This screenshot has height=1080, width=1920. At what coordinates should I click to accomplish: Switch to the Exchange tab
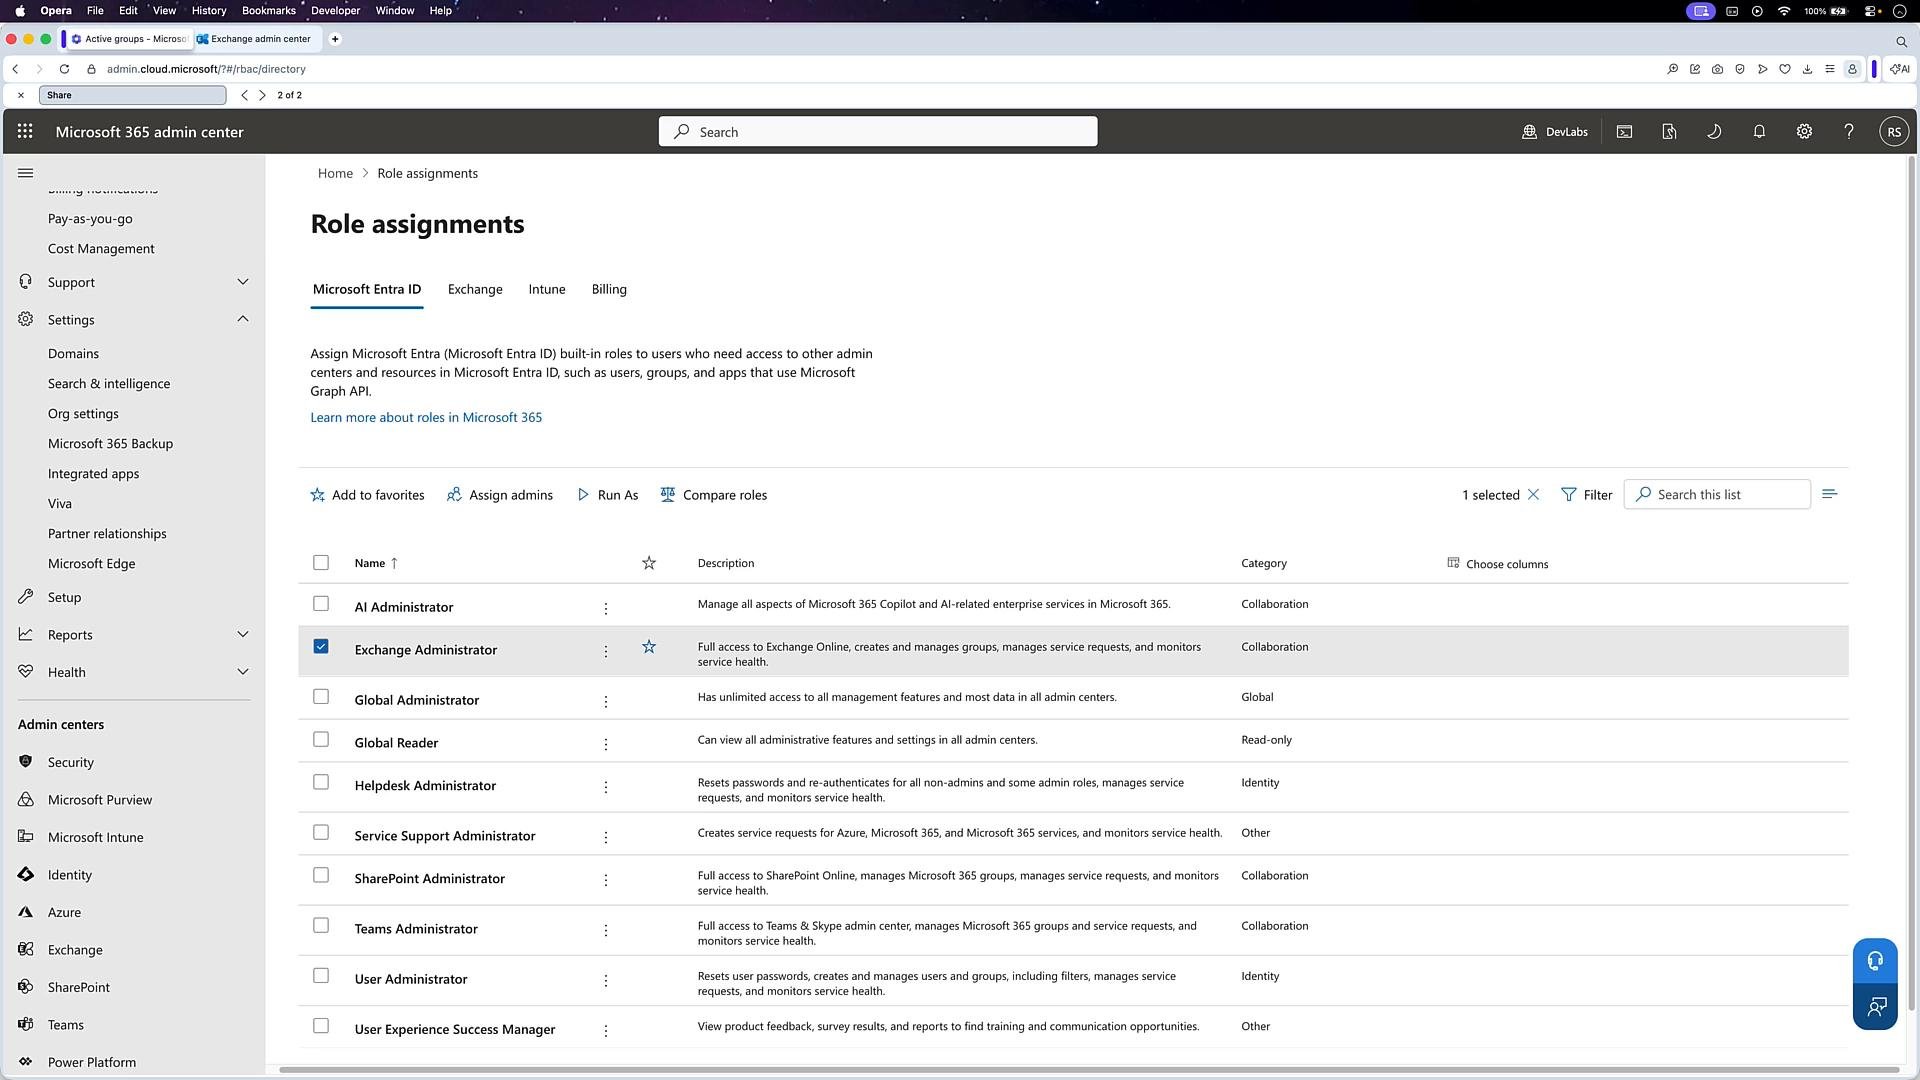[x=475, y=289]
